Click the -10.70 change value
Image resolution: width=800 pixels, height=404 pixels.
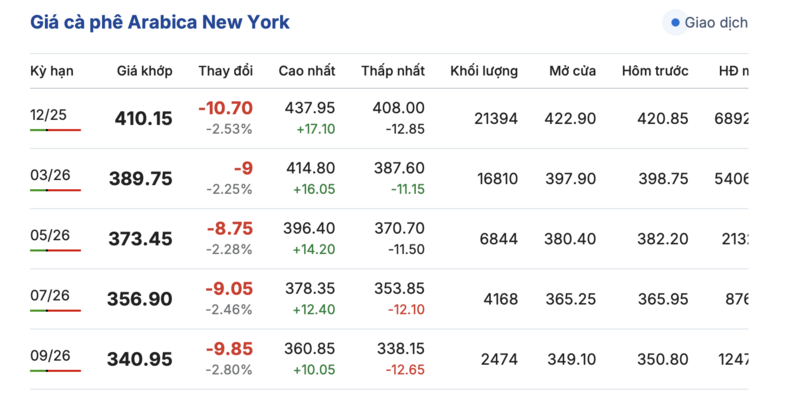tap(225, 108)
